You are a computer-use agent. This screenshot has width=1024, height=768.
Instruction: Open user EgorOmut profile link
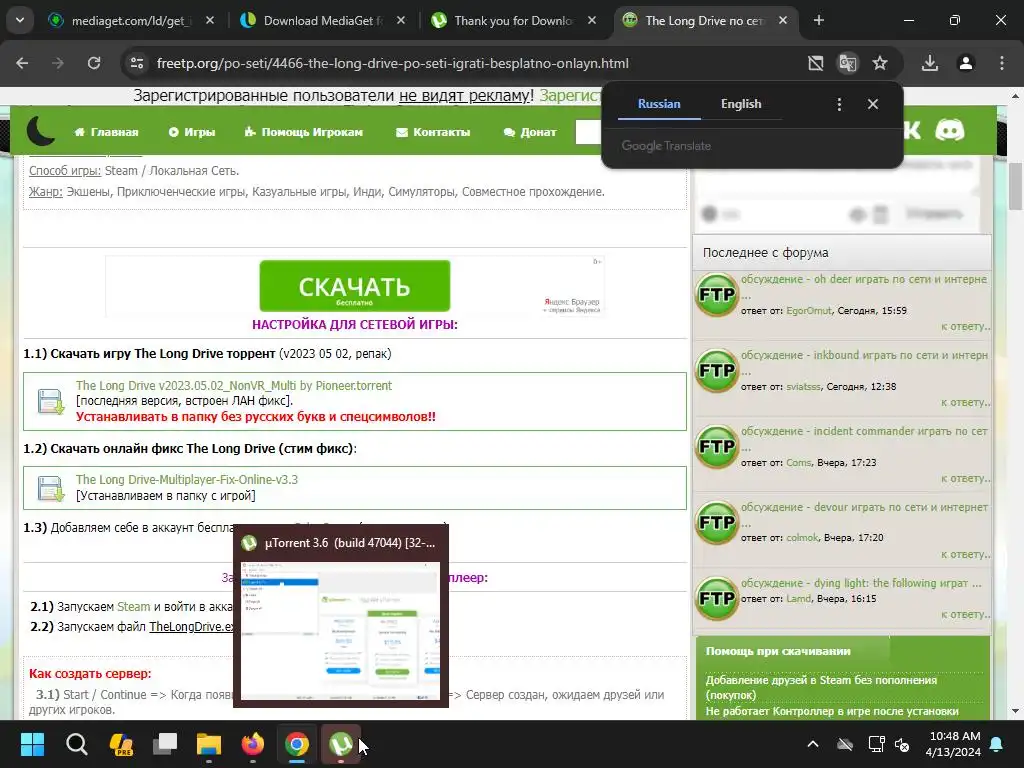tap(808, 310)
